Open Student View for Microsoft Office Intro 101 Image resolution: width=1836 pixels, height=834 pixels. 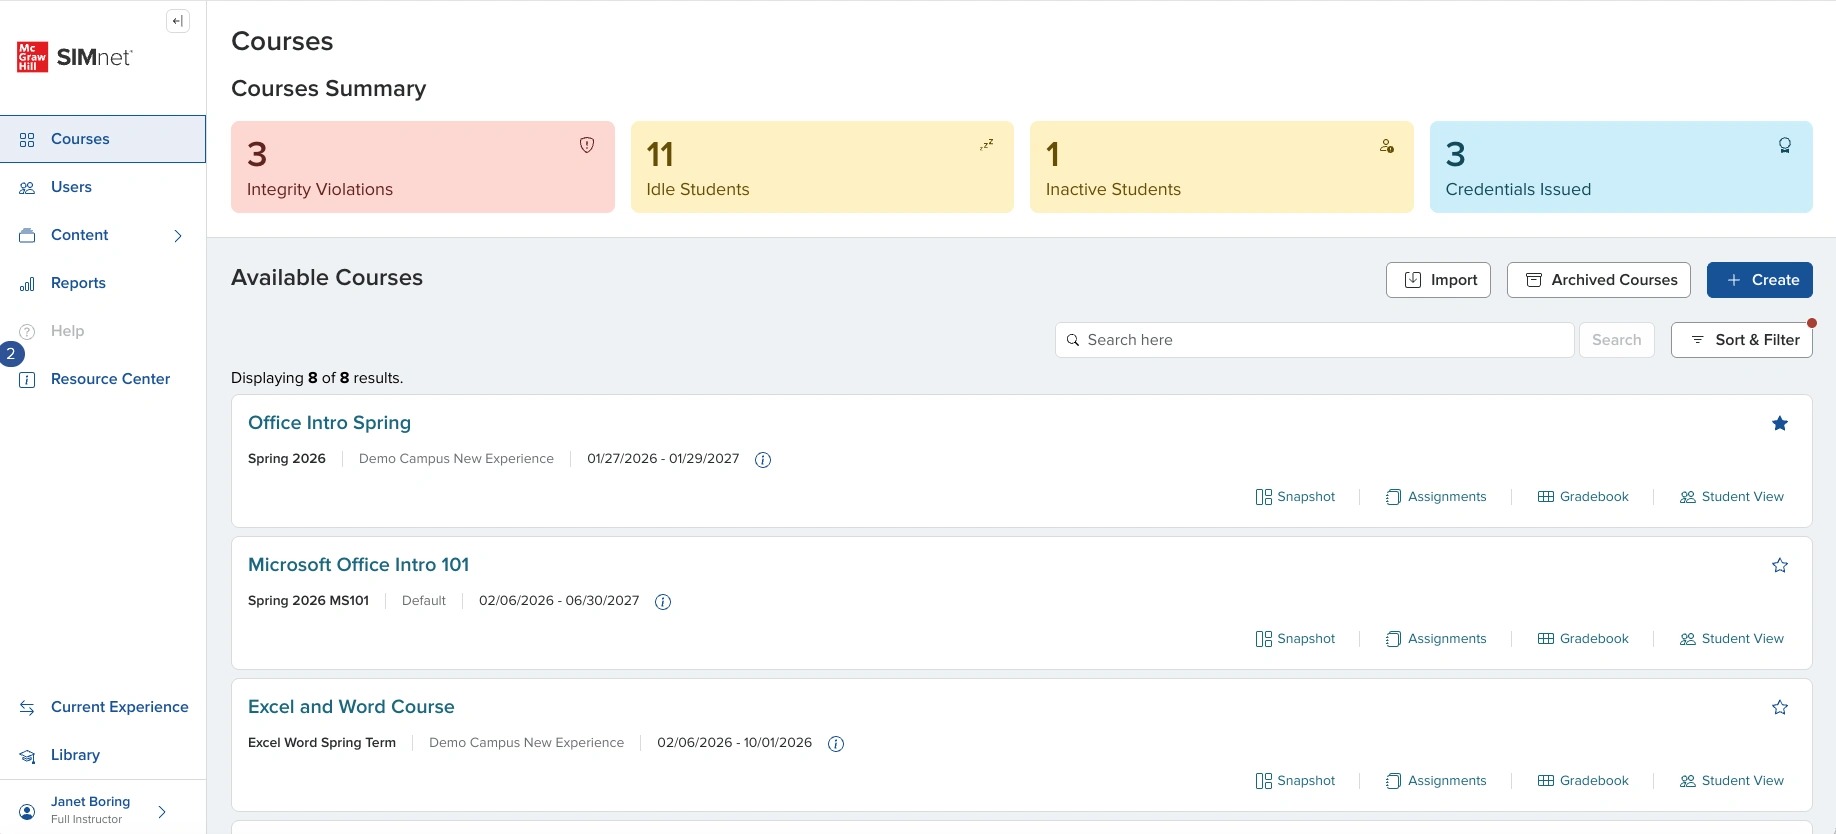(1732, 639)
